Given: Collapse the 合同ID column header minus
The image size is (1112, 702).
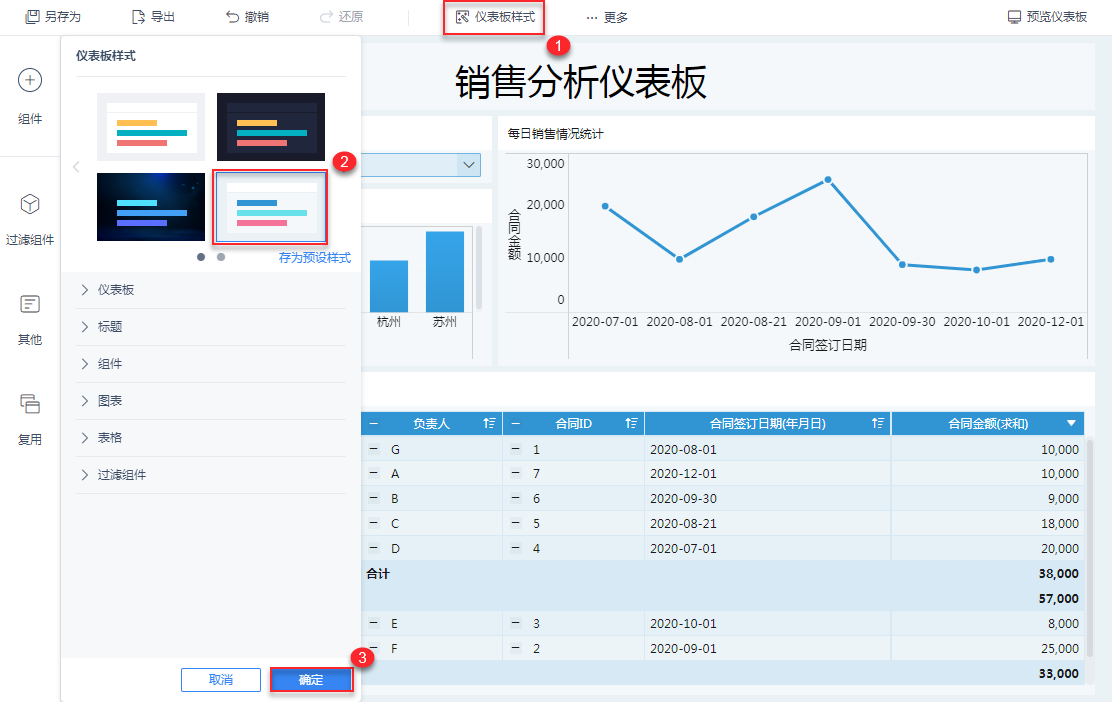Looking at the screenshot, I should pos(516,423).
